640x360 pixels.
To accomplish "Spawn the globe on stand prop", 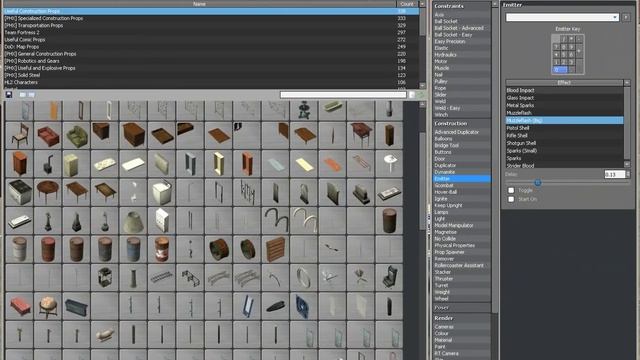I will [x=48, y=306].
